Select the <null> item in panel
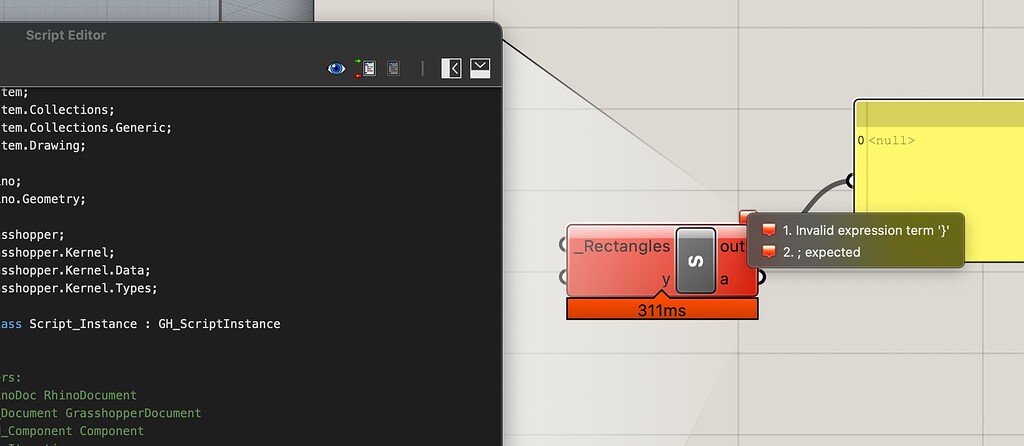 click(891, 140)
